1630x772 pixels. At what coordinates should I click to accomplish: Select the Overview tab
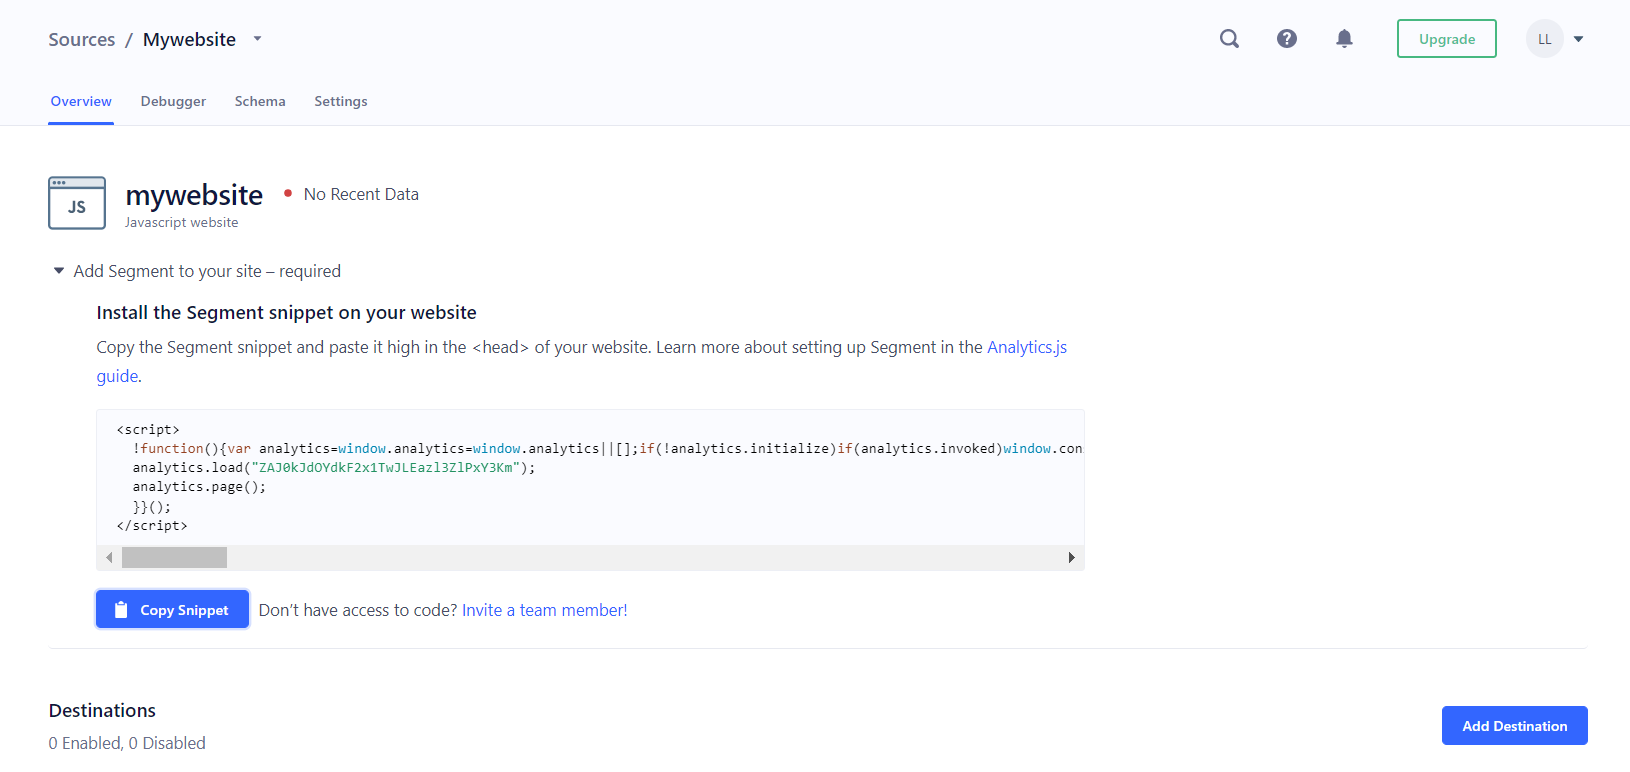[x=81, y=101]
